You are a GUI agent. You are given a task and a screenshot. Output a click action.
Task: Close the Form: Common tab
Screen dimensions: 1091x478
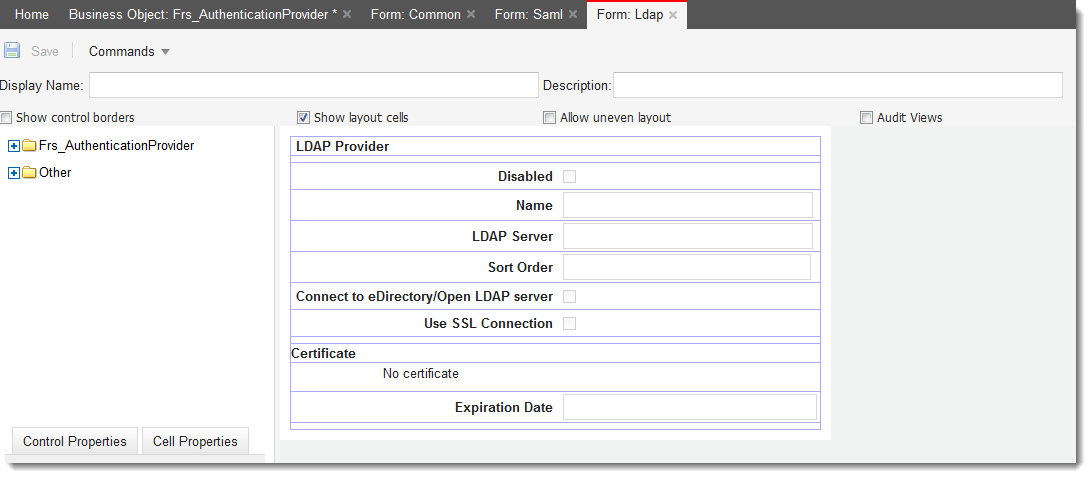point(471,15)
